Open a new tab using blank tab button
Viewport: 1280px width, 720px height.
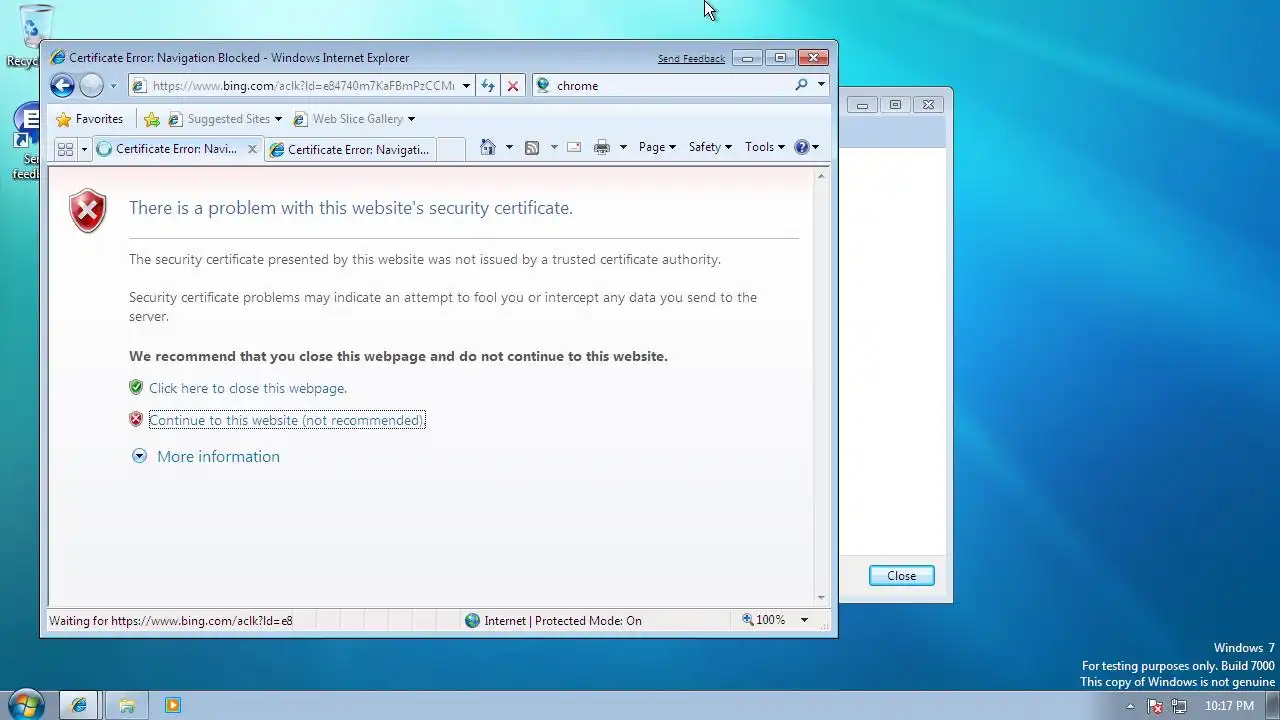(x=451, y=149)
